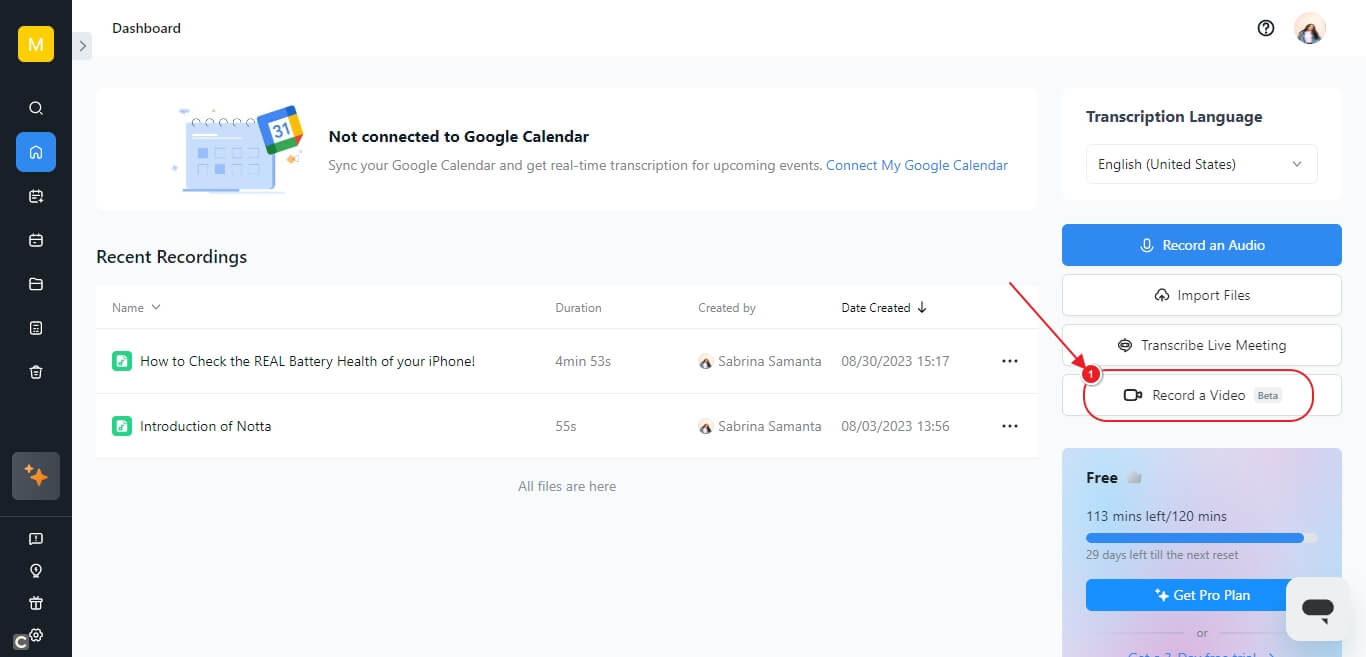Click the Free plan label

(x=1102, y=478)
